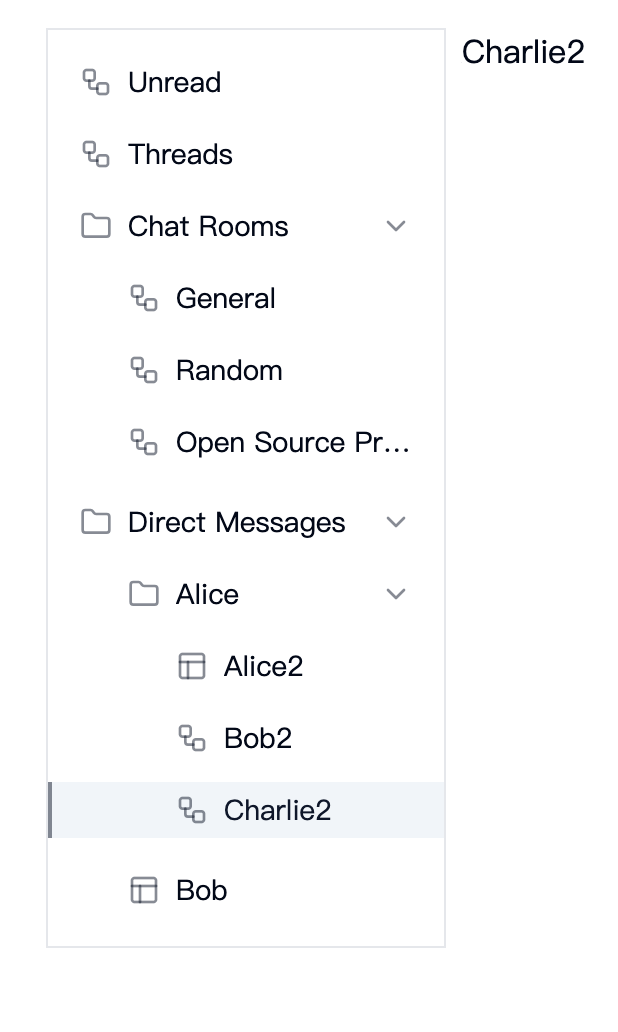Image resolution: width=618 pixels, height=1032 pixels.
Task: Collapse the Direct Messages section
Action: (x=396, y=522)
